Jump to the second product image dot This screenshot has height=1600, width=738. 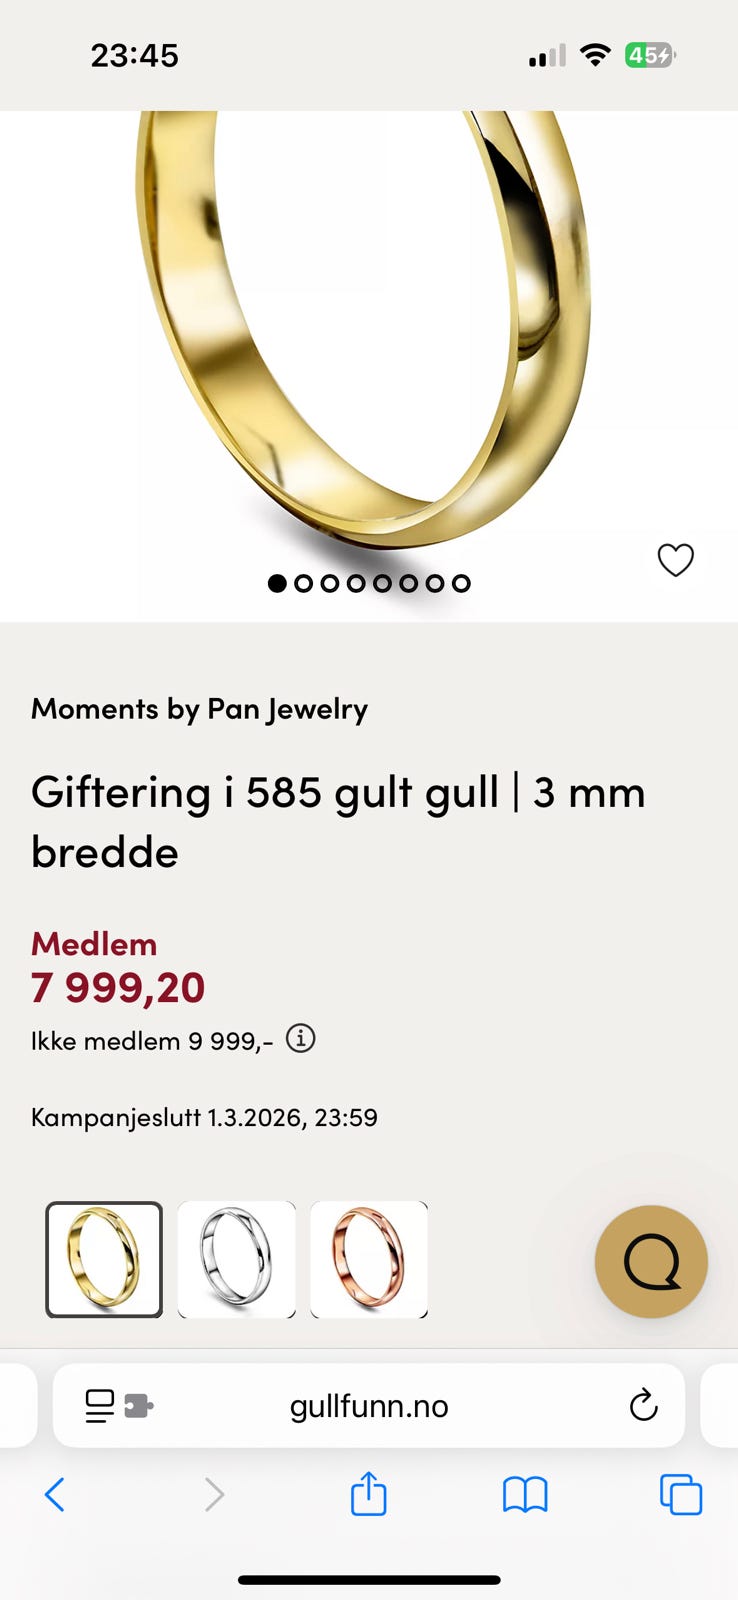point(304,583)
